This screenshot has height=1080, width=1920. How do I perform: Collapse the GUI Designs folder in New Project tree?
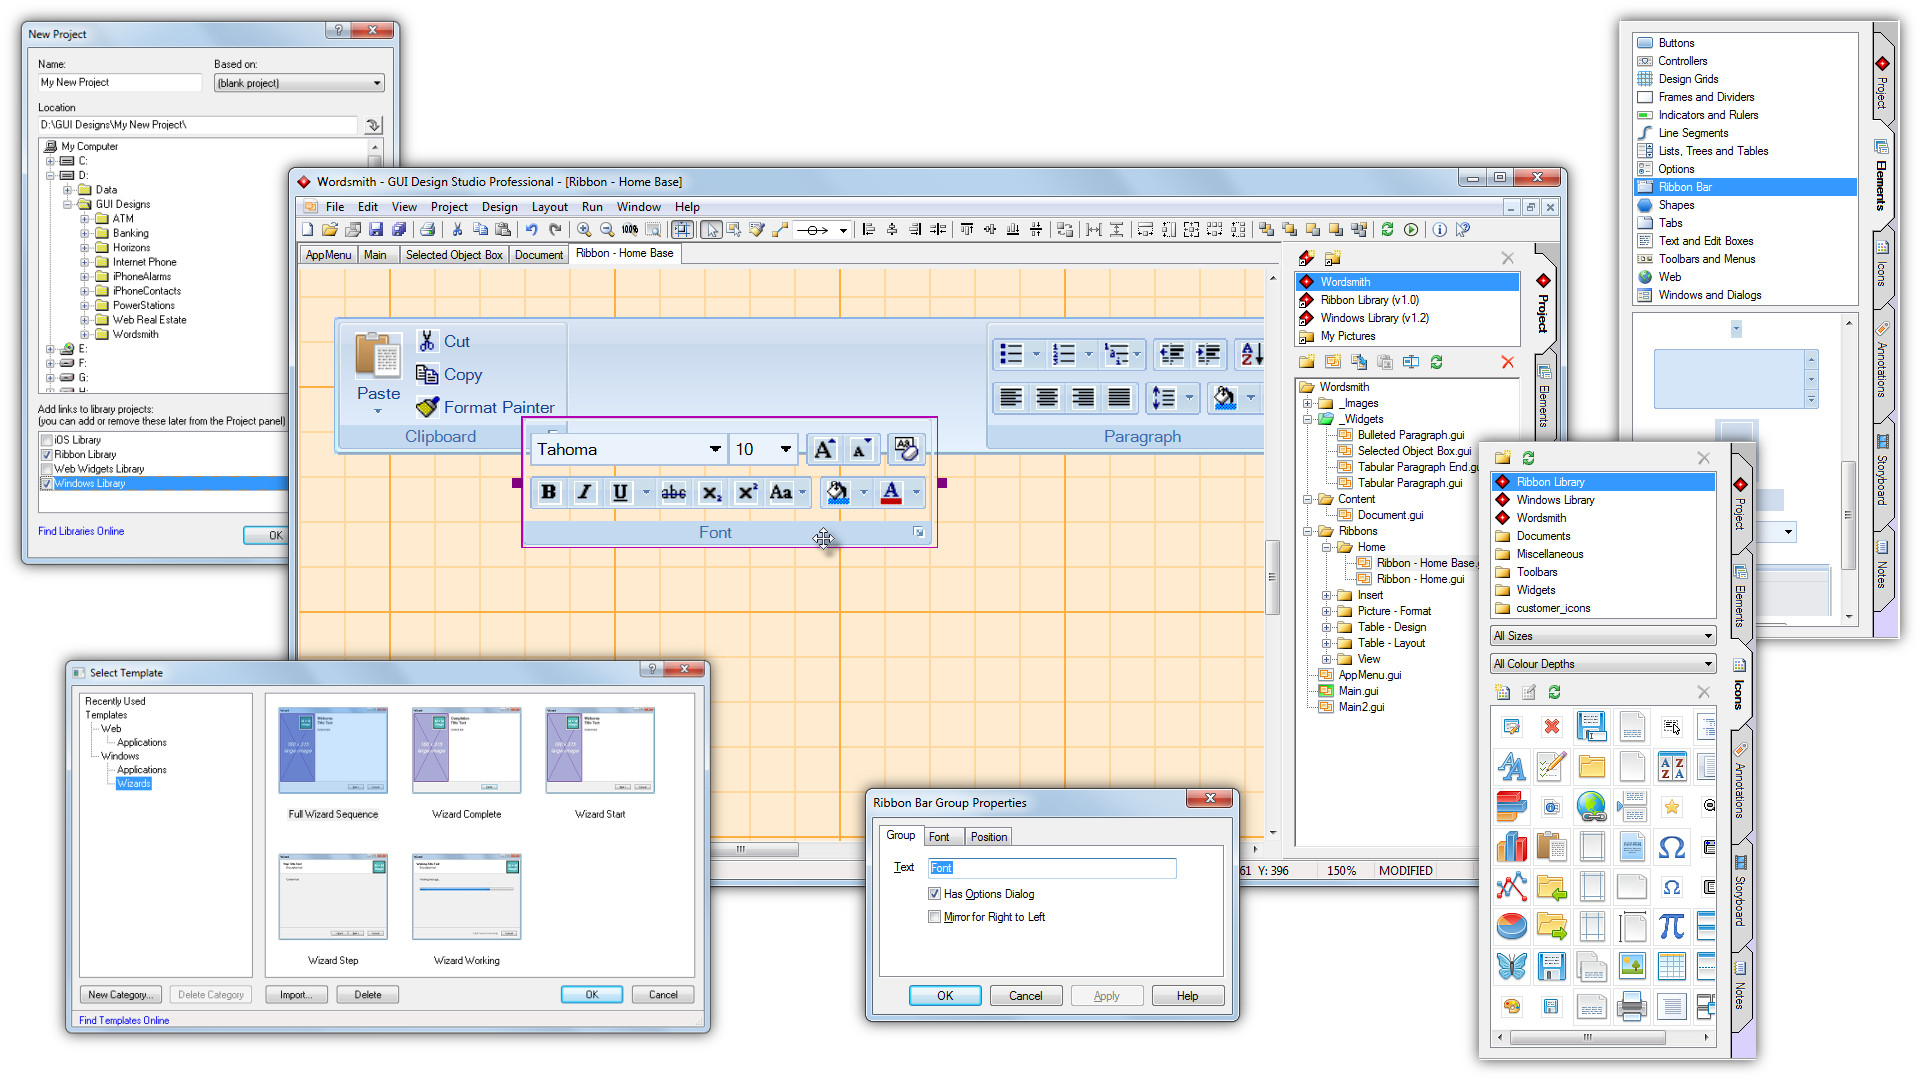pos(68,205)
